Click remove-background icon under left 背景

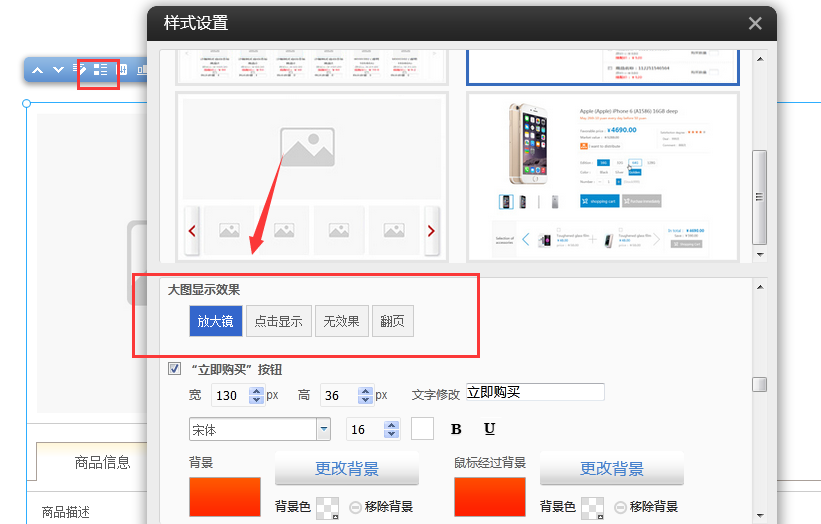tap(356, 506)
